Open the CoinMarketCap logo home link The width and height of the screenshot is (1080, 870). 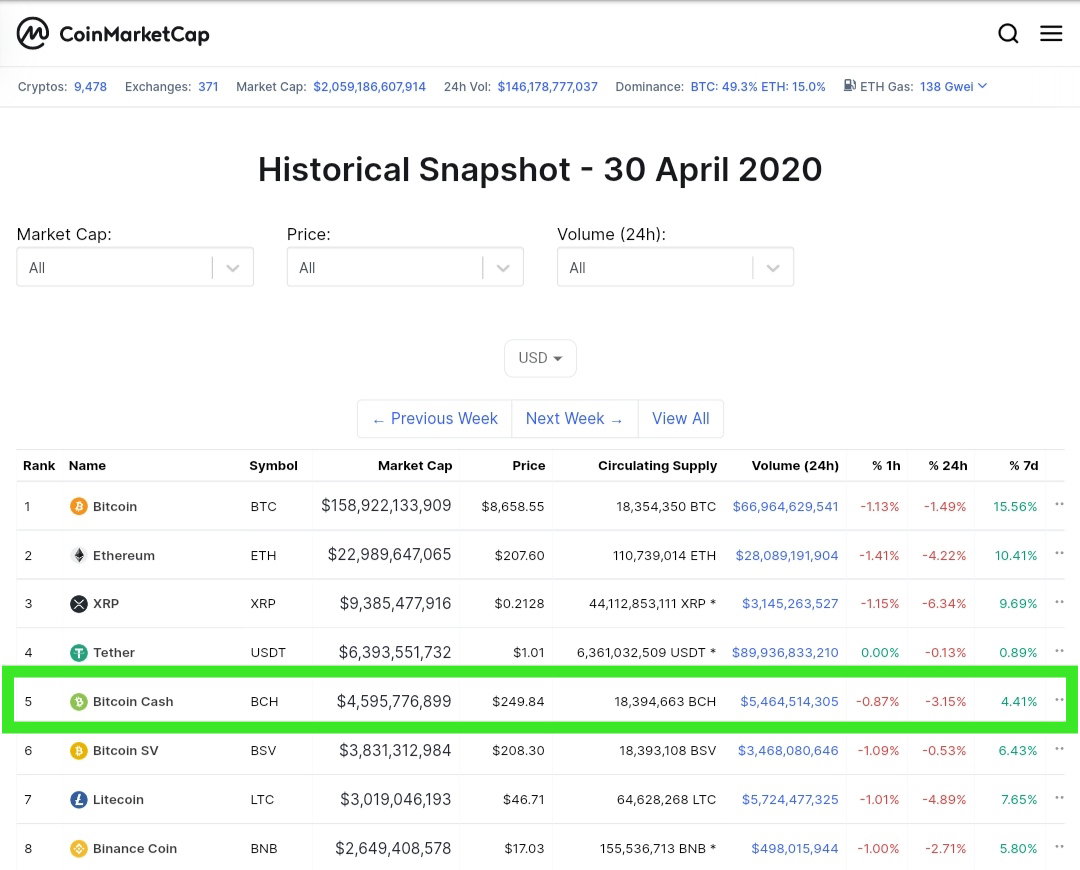coord(113,33)
